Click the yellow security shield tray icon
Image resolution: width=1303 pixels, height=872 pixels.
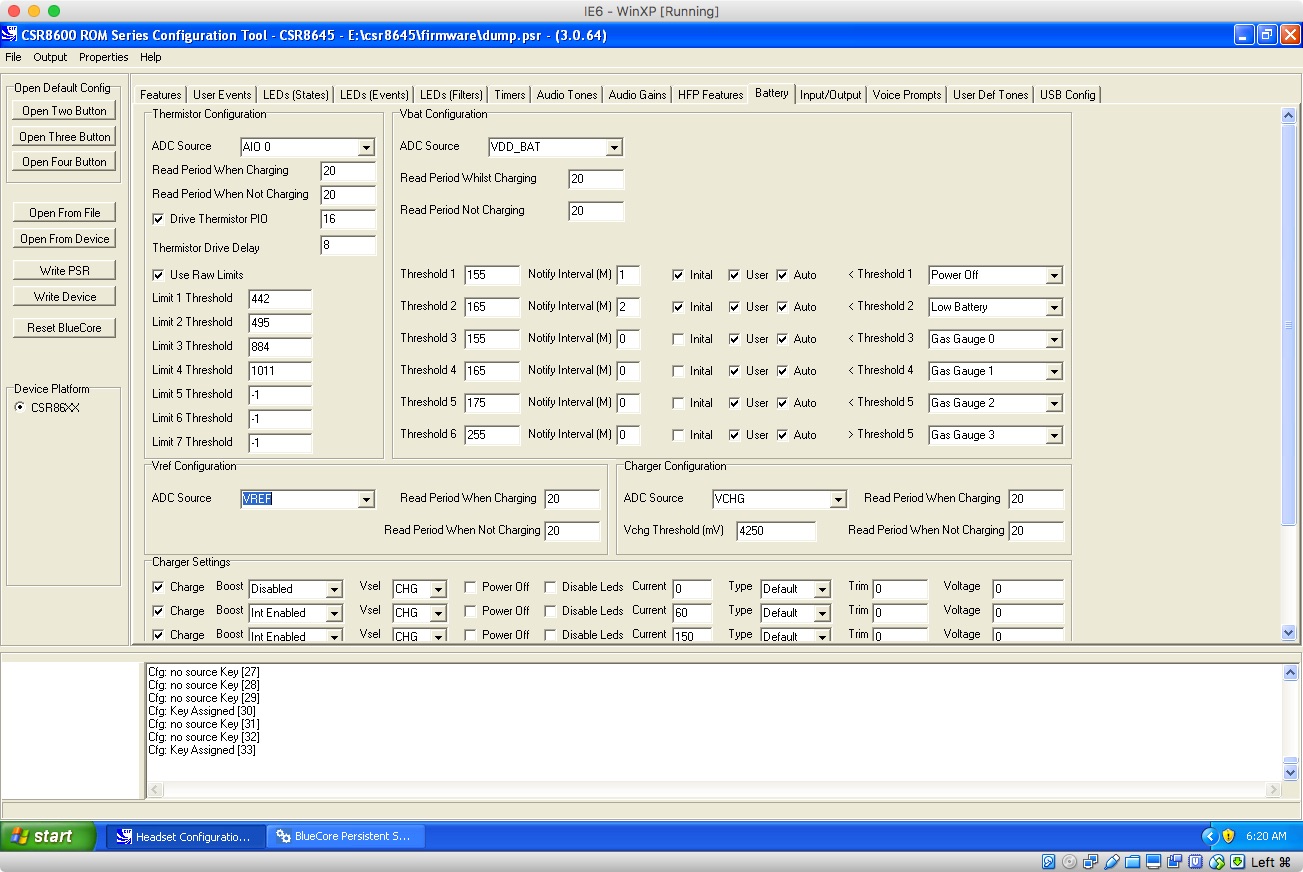[1228, 836]
